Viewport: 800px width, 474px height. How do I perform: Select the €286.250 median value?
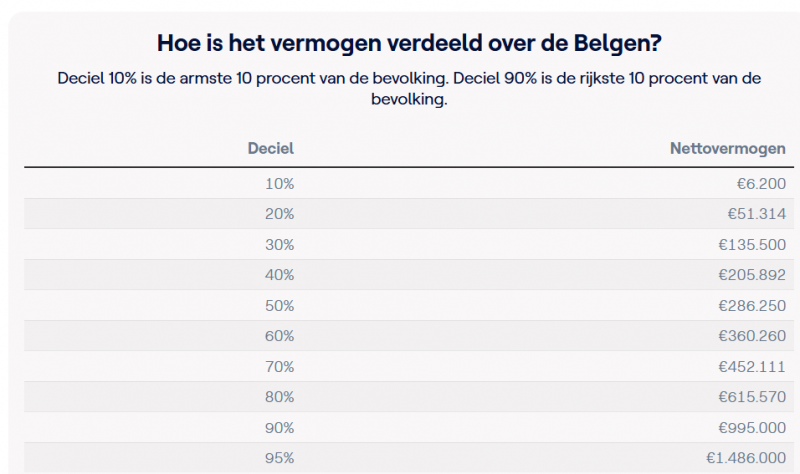tap(752, 306)
